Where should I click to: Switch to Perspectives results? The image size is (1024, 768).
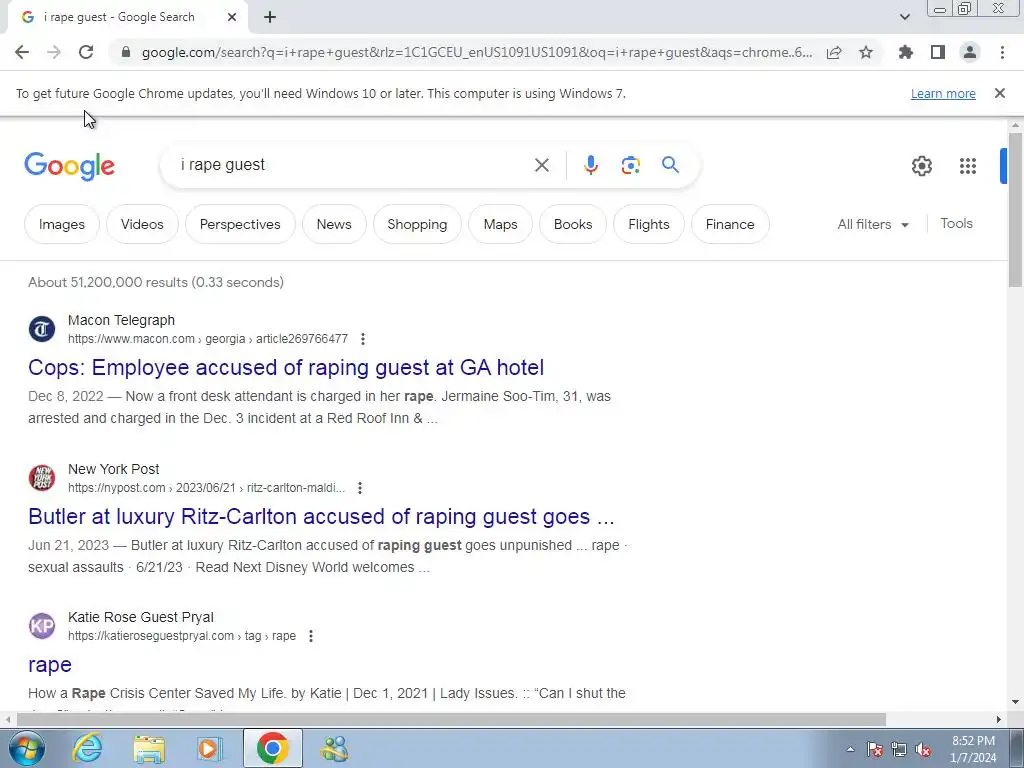(x=240, y=224)
